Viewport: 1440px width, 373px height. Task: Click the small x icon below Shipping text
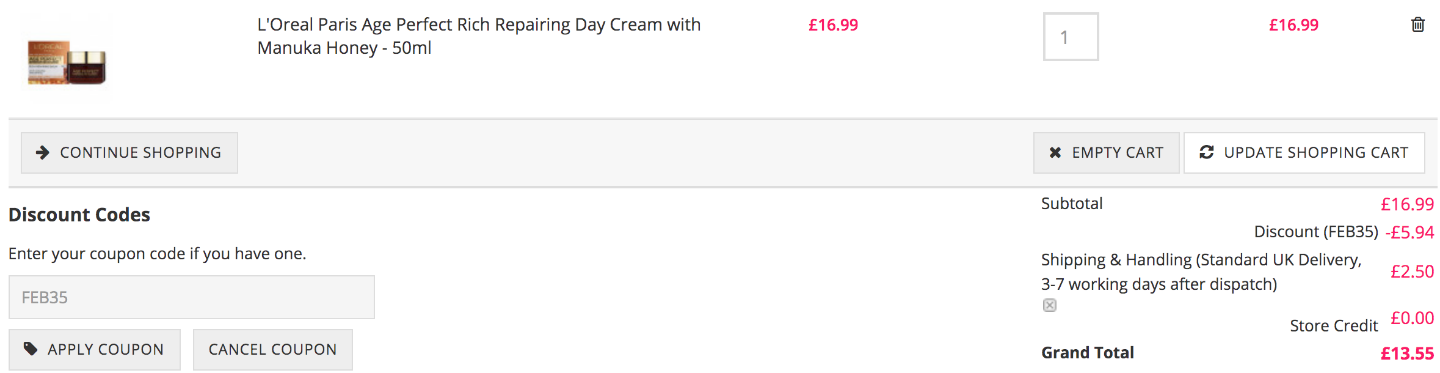pos(1049,305)
